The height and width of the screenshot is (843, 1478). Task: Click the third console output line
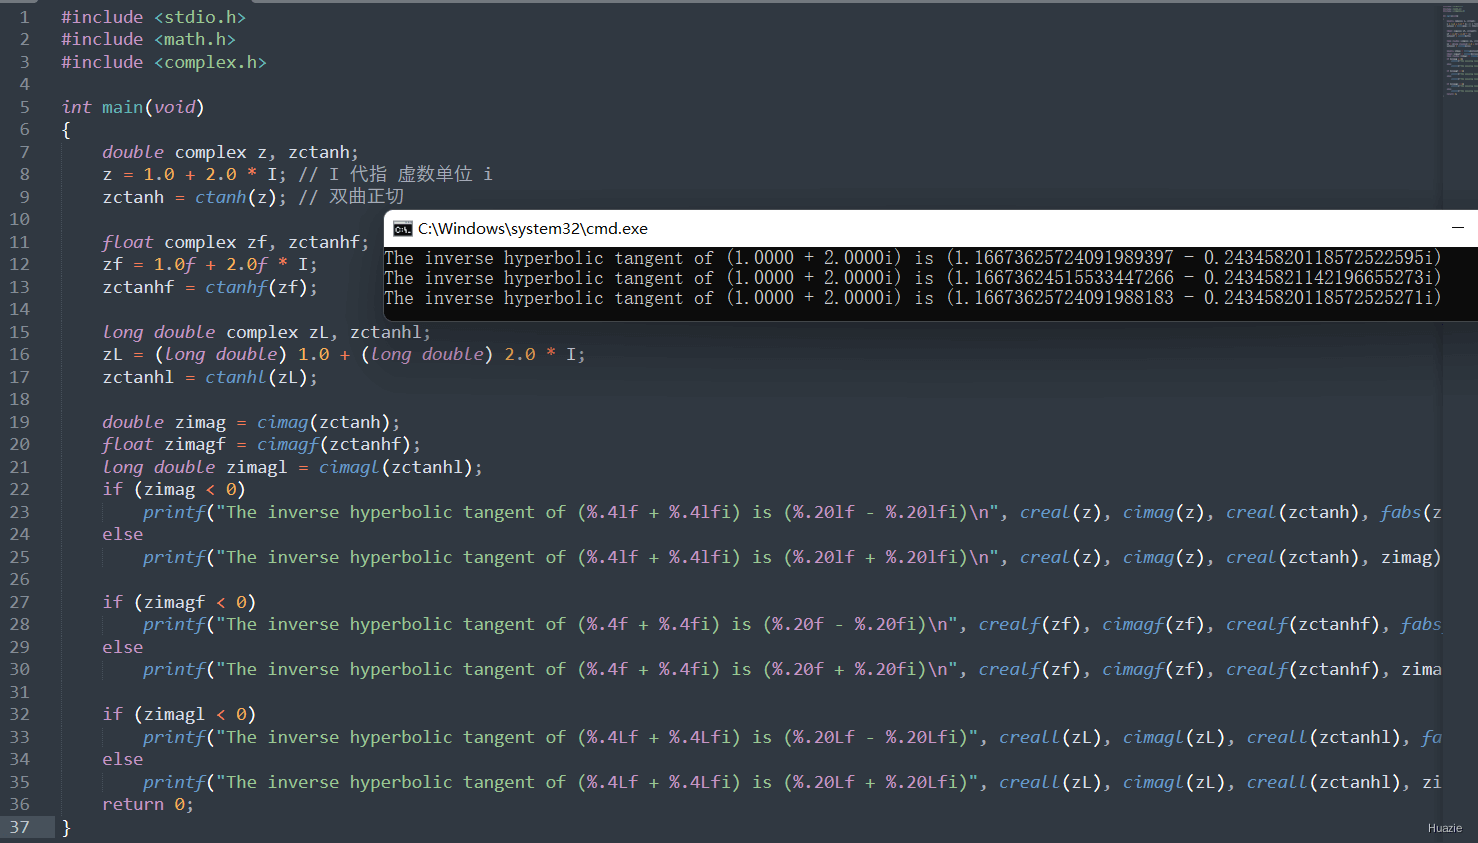(913, 298)
